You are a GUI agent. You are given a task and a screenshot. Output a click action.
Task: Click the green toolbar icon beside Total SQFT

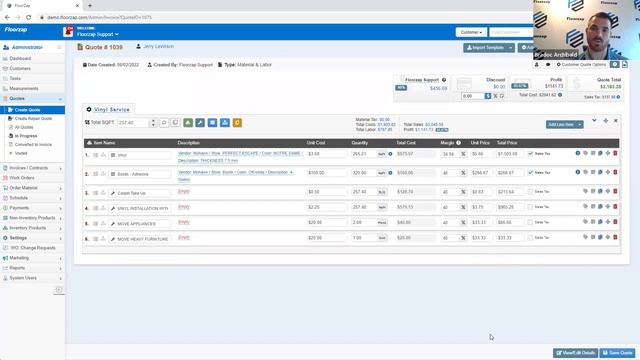tap(188, 123)
